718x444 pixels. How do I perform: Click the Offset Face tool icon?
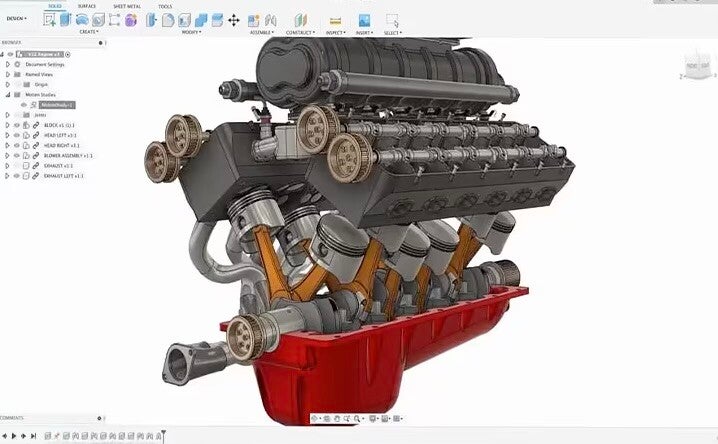click(x=217, y=20)
